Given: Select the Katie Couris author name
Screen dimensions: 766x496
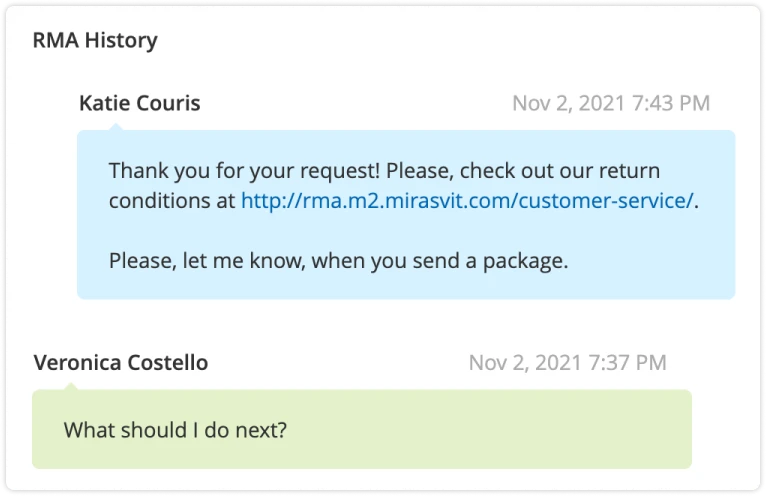Looking at the screenshot, I should tap(139, 103).
